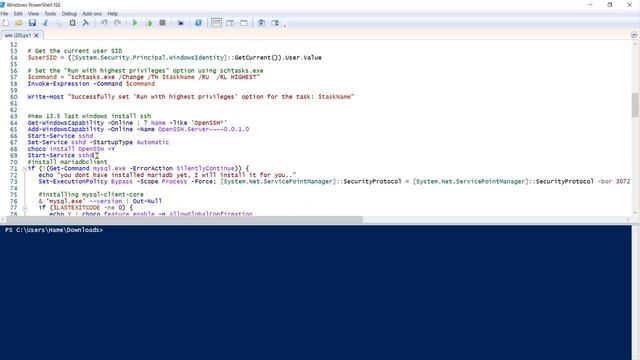Image resolution: width=640 pixels, height=360 pixels.
Task: Show command window icon
Action: (262, 23)
